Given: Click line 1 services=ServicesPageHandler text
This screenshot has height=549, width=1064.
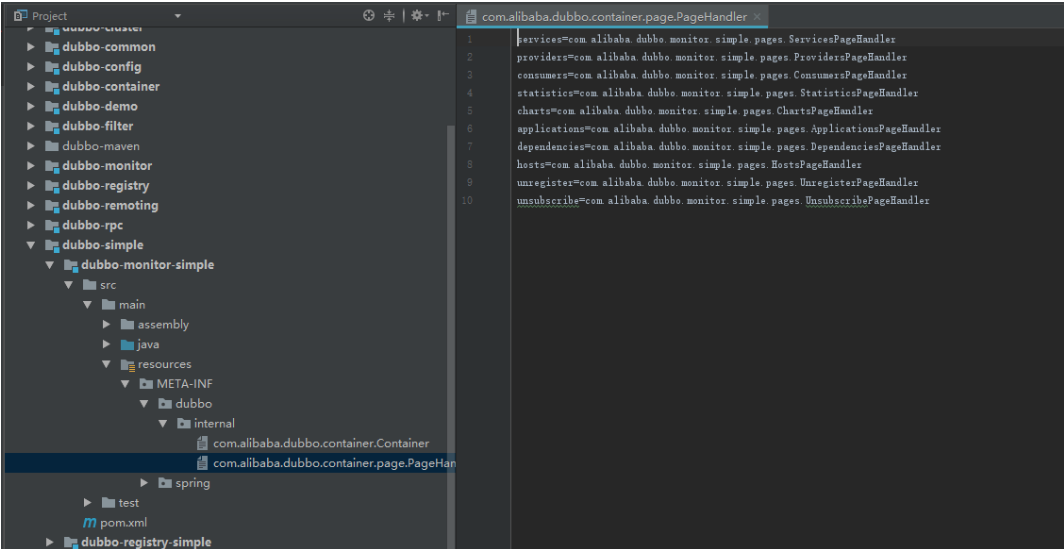Looking at the screenshot, I should [706, 39].
